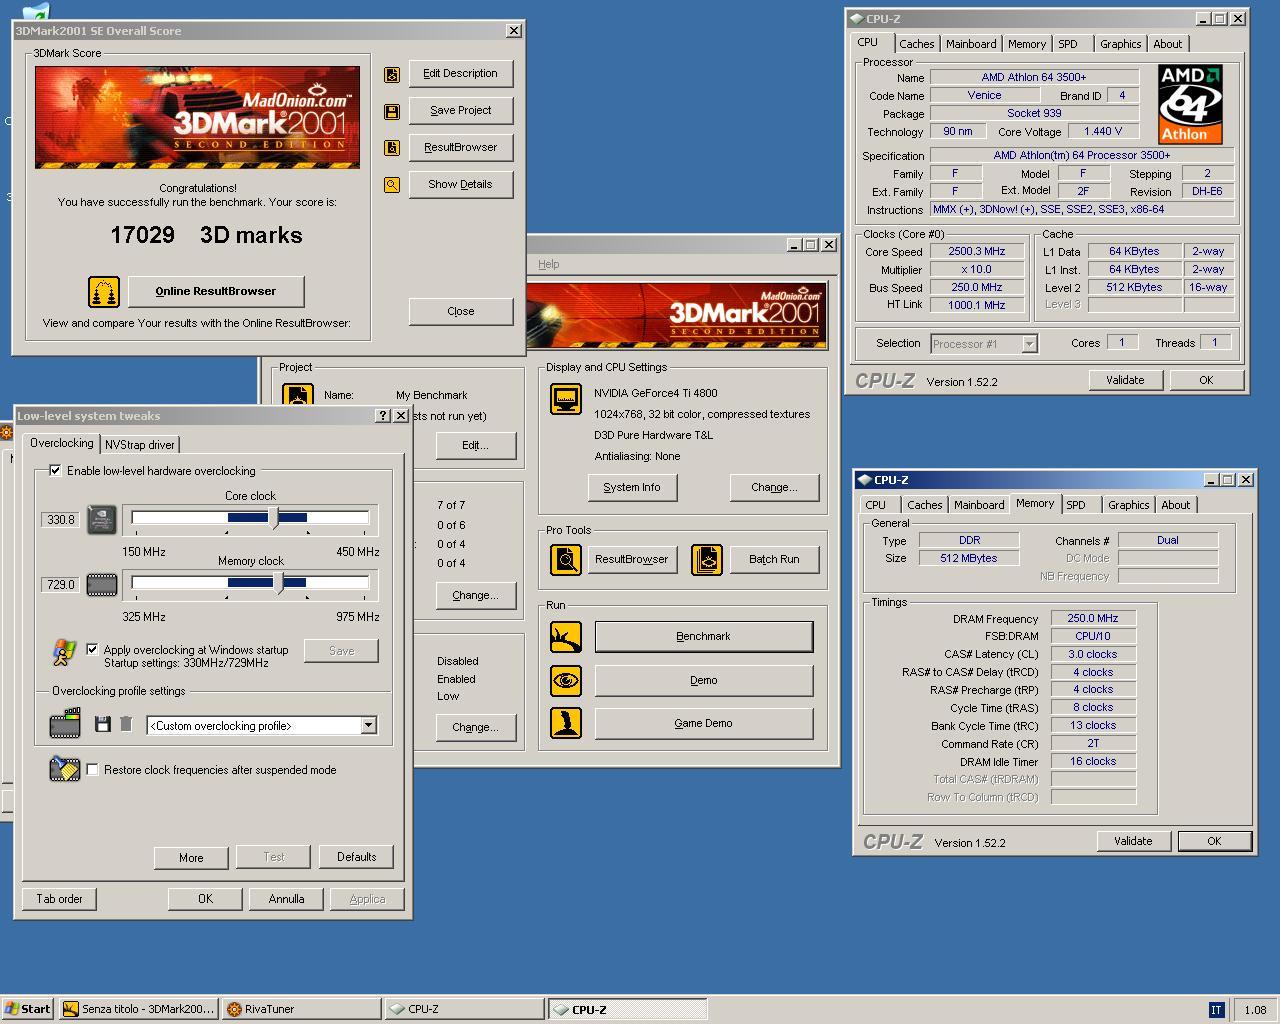Start the Benchmark button
The height and width of the screenshot is (1024, 1280).
[x=704, y=636]
